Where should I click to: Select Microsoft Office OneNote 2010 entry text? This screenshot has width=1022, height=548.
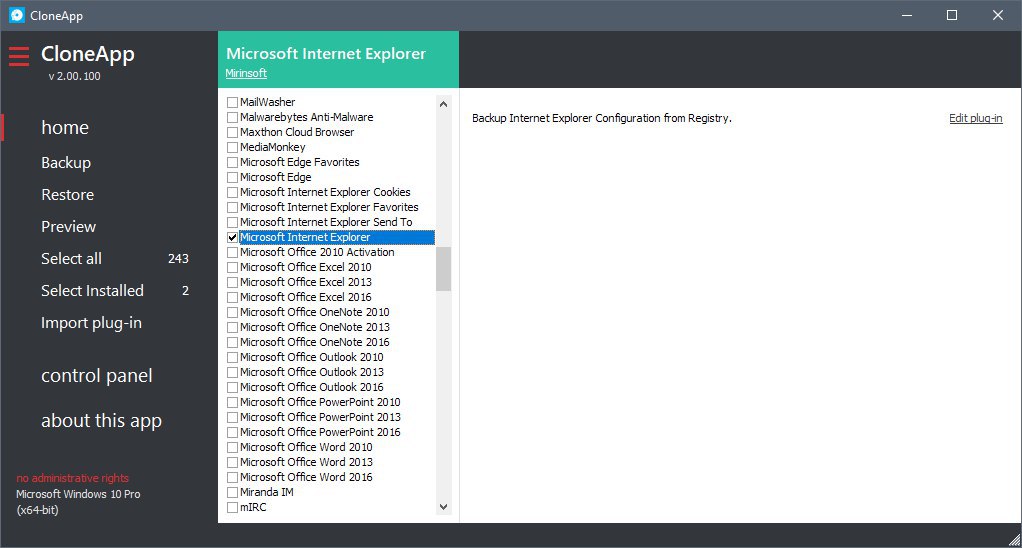point(315,312)
